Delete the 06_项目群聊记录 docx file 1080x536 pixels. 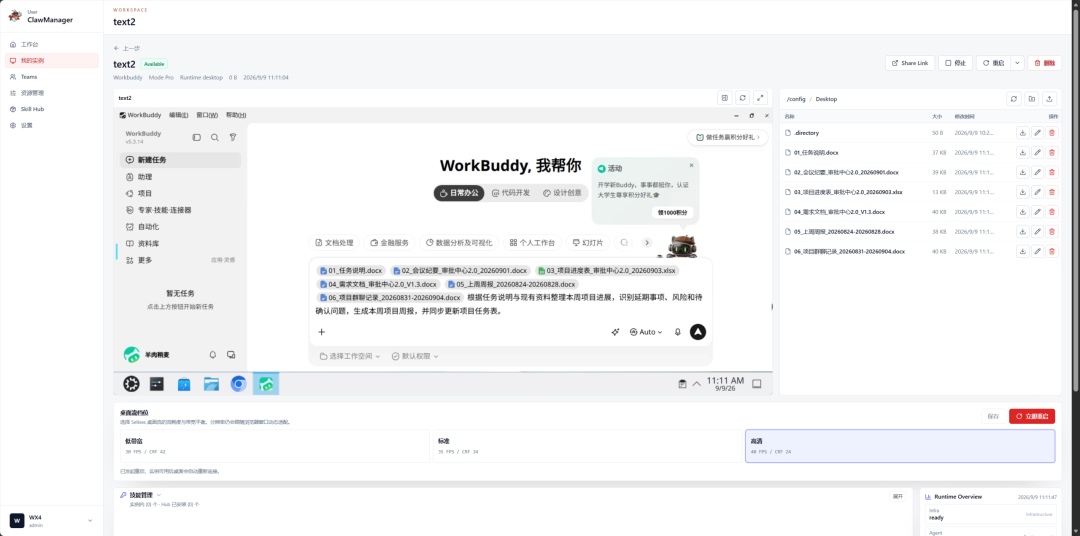(1052, 251)
